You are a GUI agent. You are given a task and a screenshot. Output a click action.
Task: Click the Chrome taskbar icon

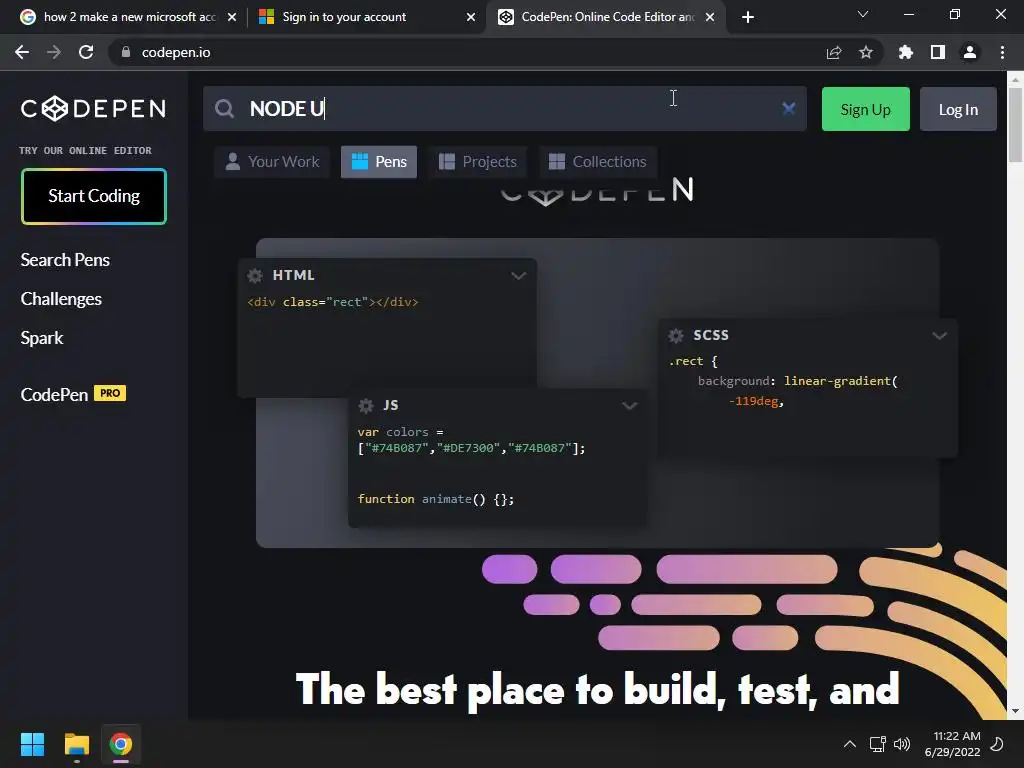[121, 744]
